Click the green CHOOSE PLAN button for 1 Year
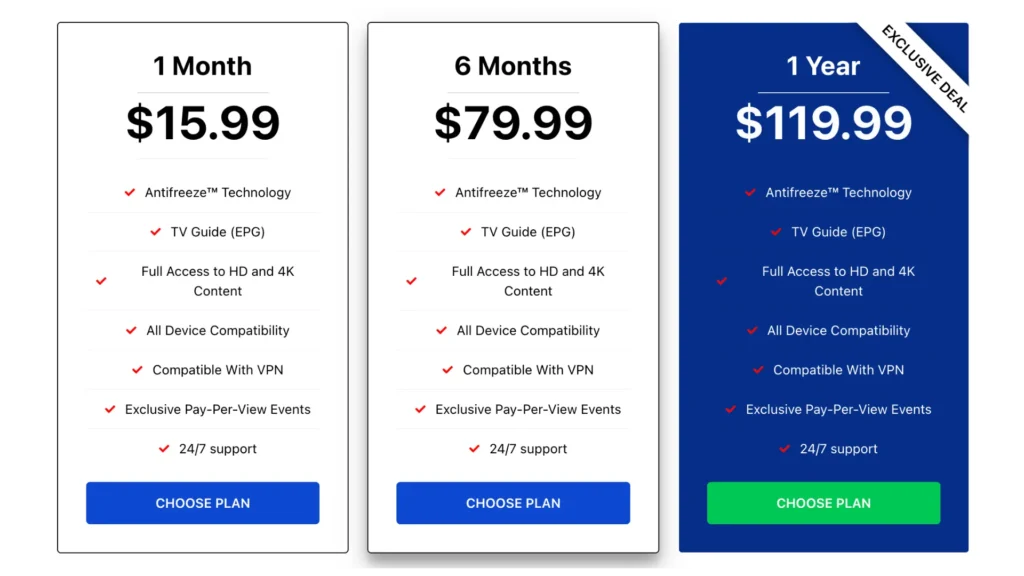The height and width of the screenshot is (576, 1024). pyautogui.click(x=823, y=503)
